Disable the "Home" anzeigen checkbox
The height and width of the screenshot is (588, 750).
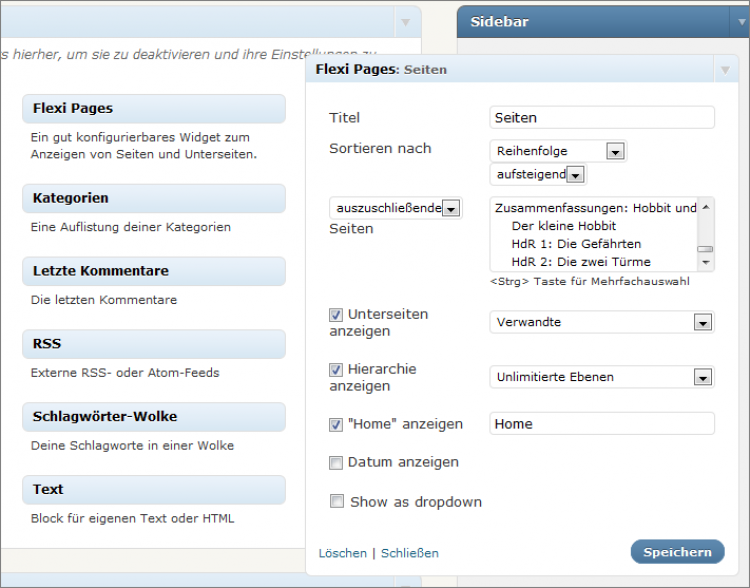point(336,424)
